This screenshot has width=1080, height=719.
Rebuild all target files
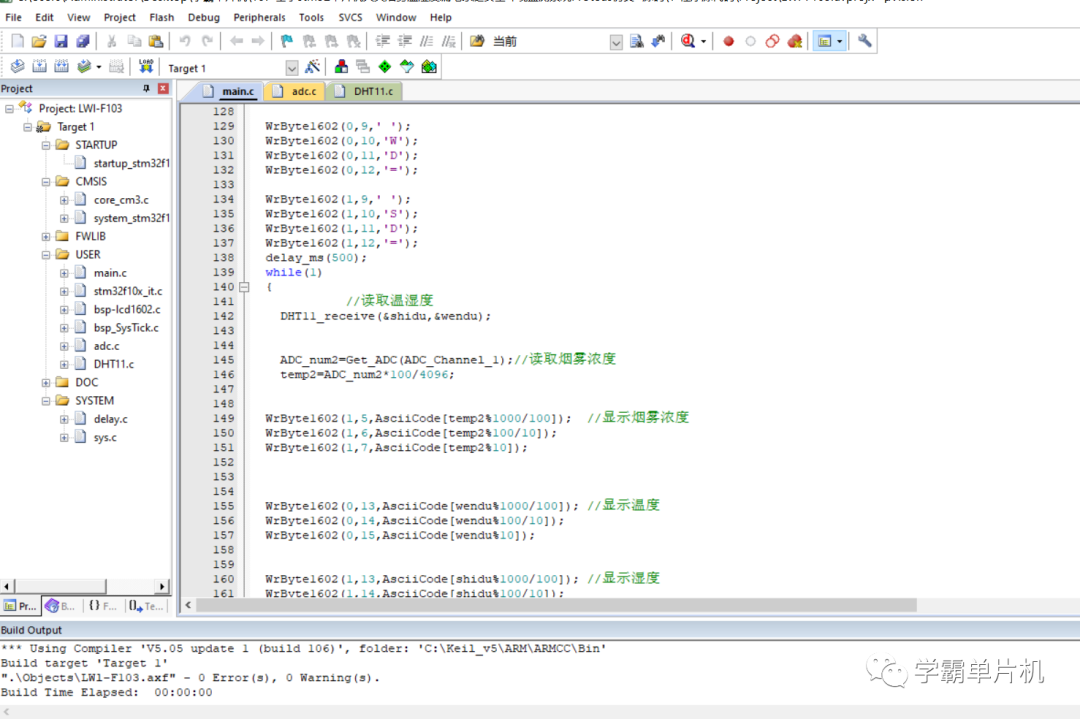(61, 67)
